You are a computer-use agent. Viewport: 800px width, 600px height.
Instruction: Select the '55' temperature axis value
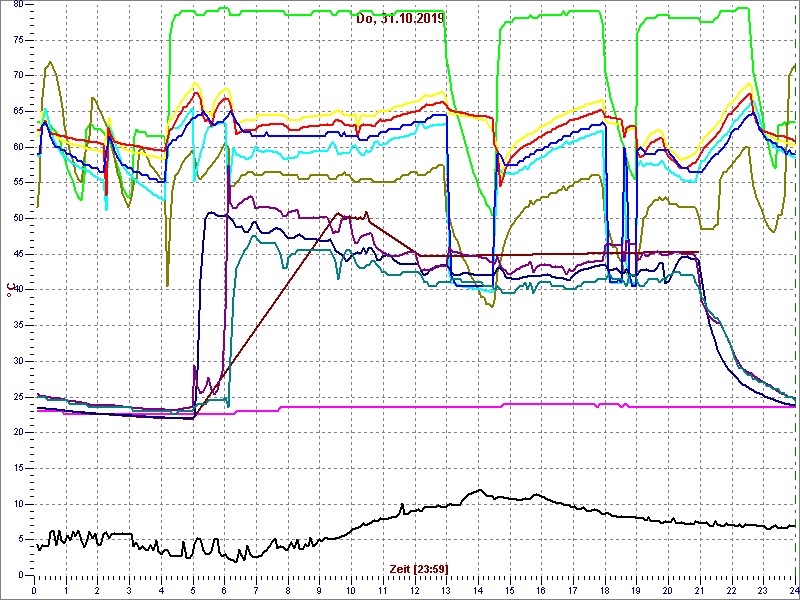coord(19,183)
